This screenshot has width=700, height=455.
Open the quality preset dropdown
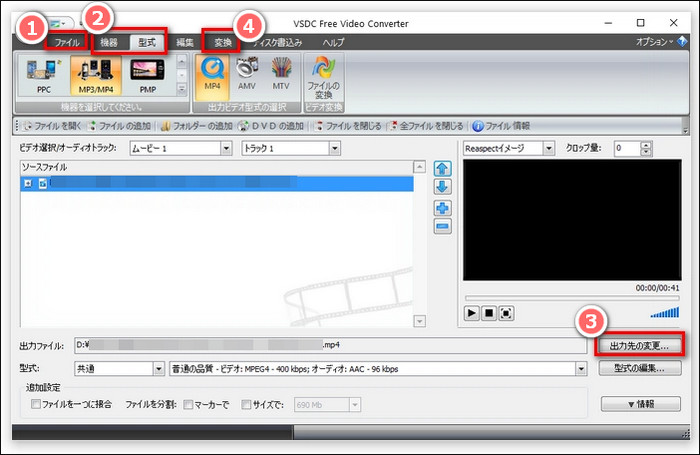581,369
